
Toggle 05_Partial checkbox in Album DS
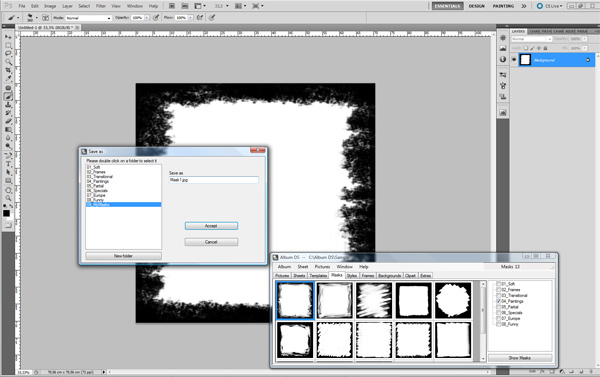499,307
